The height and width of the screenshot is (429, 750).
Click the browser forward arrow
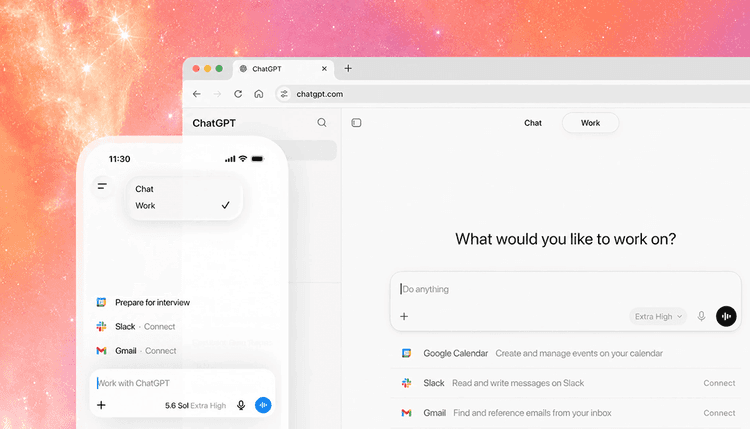pyautogui.click(x=217, y=94)
